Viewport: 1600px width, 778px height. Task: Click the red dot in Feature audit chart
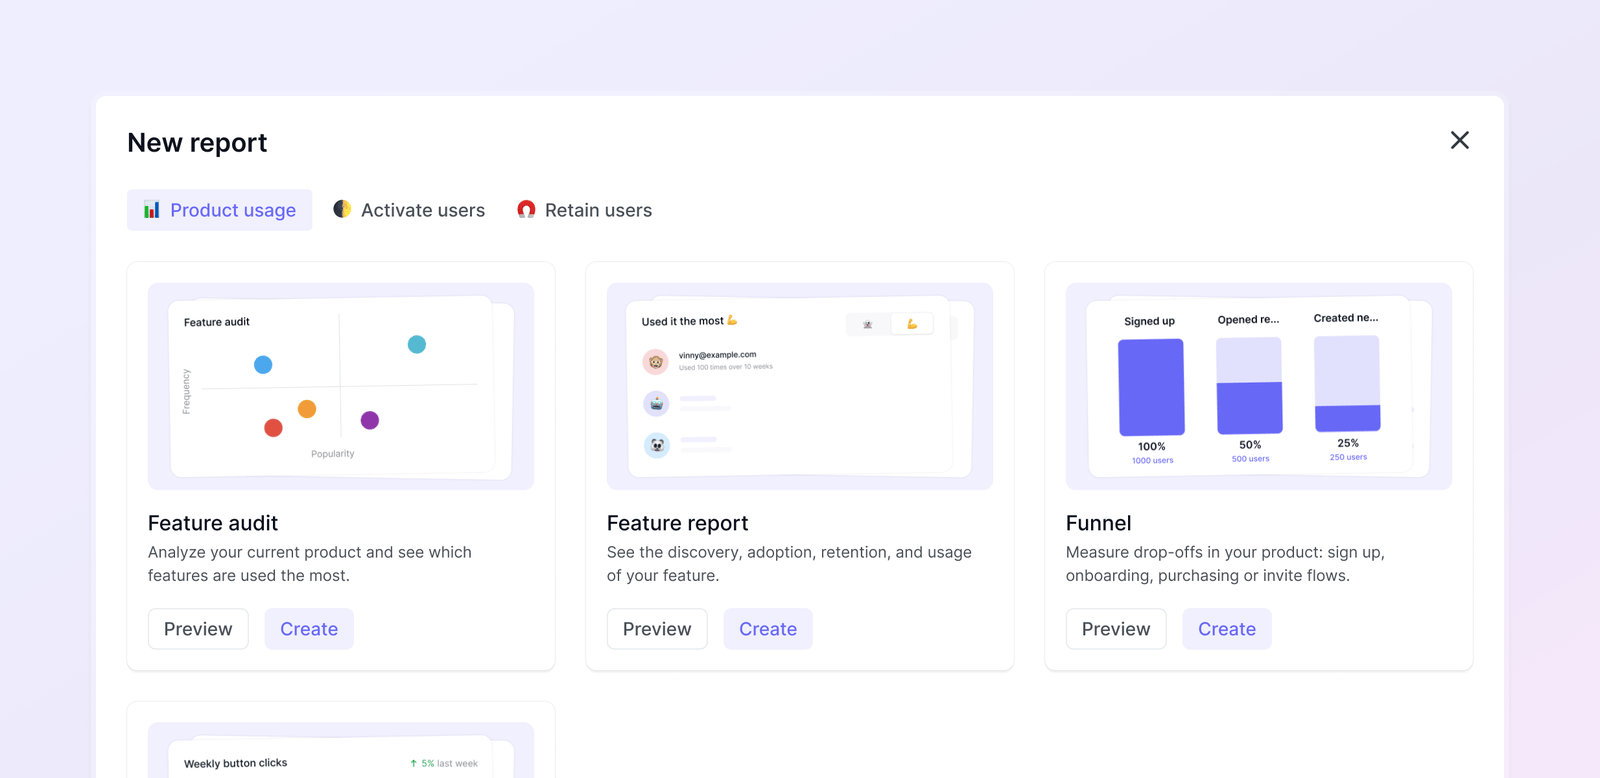273,428
